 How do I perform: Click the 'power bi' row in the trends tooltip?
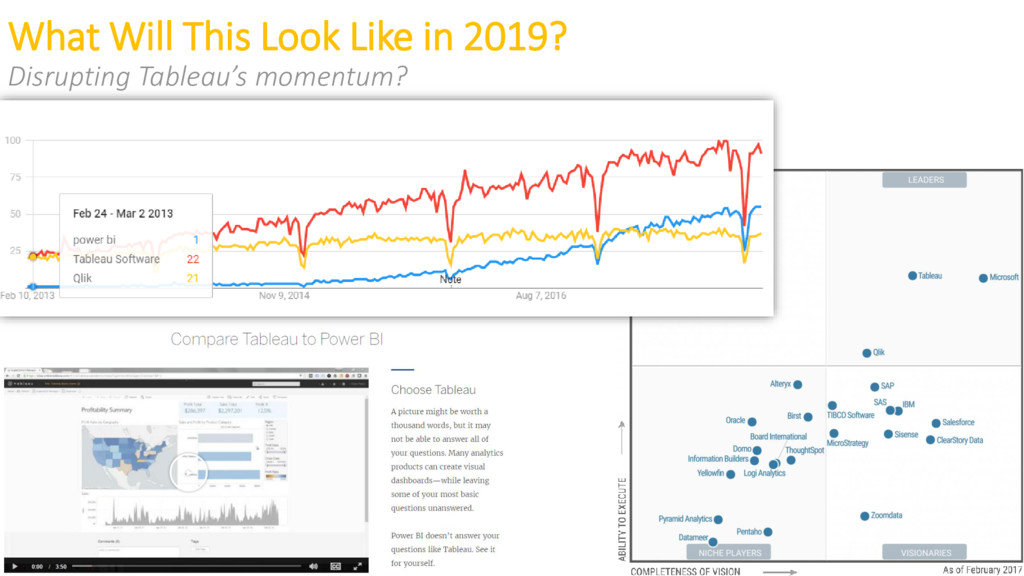coord(135,240)
